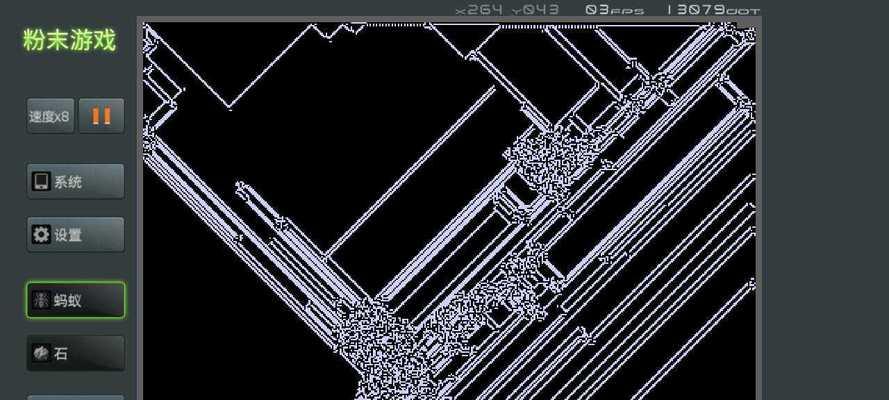Open the 设置 settings menu
The image size is (889, 400).
(x=75, y=235)
